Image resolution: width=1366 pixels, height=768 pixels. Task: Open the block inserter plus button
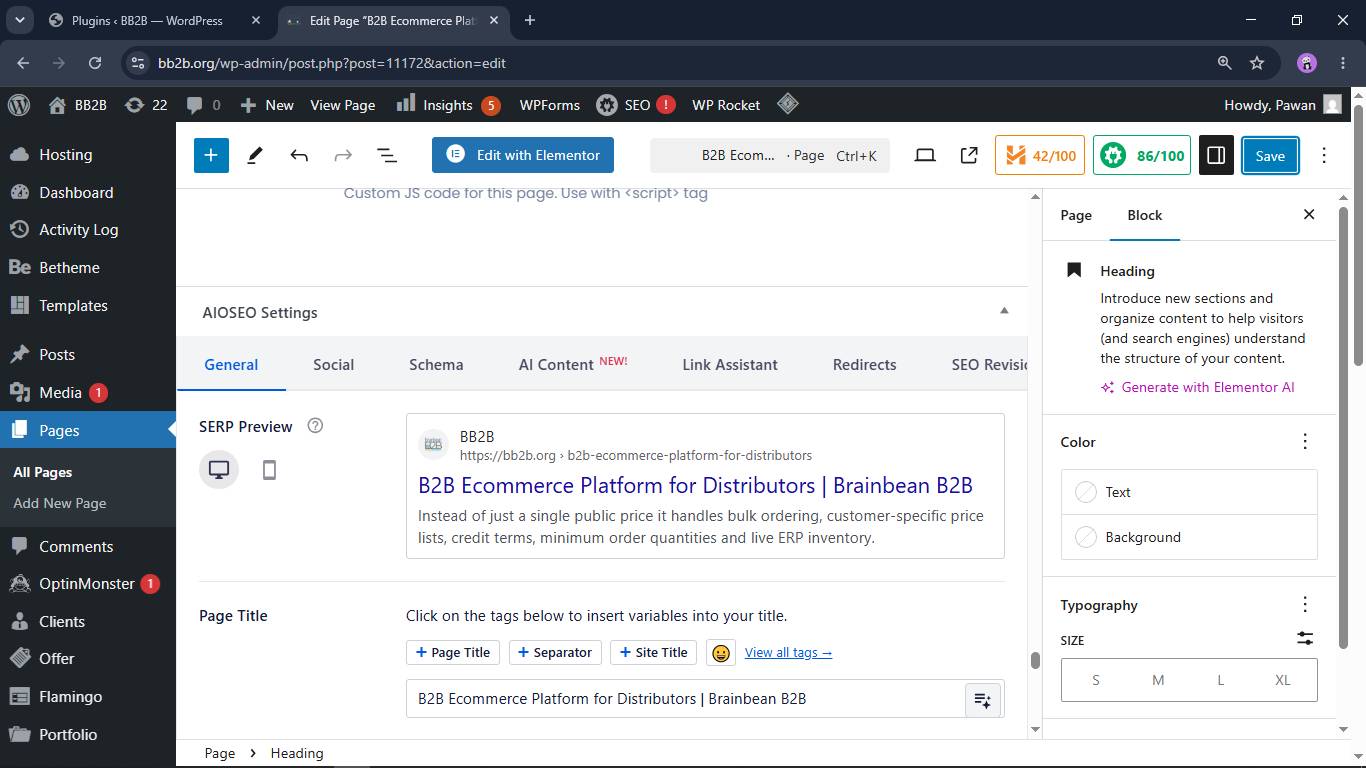(x=211, y=155)
